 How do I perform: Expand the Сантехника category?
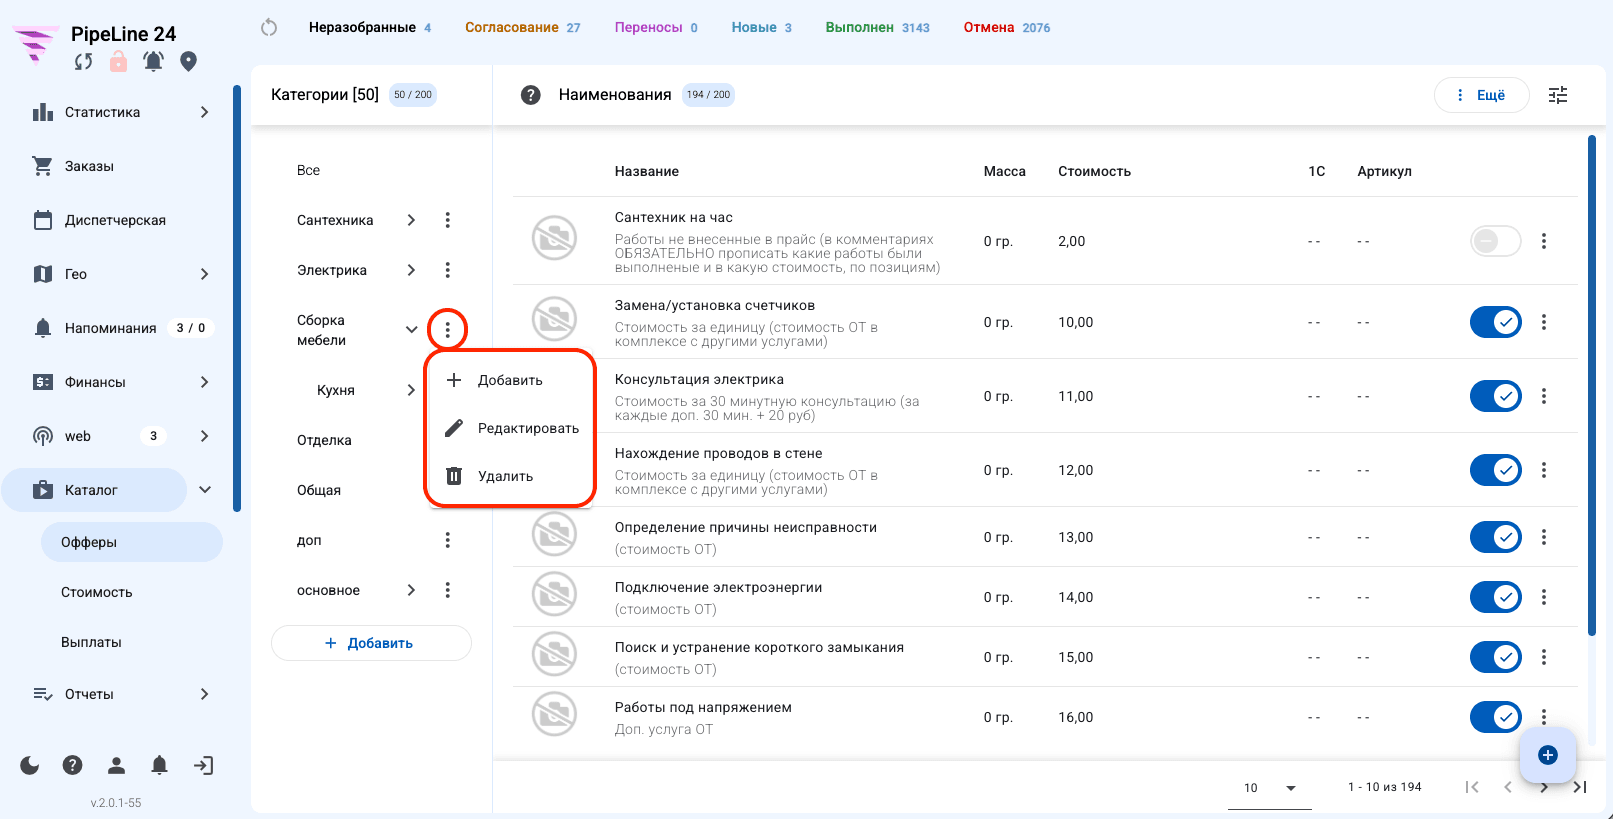411,220
